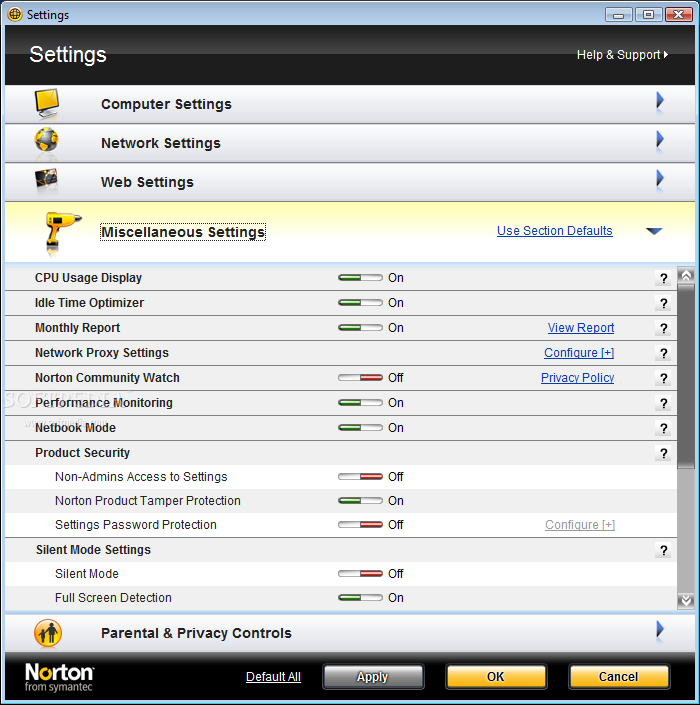Click the Parental & Privacy Controls family icon
Image resolution: width=700 pixels, height=705 pixels.
click(48, 633)
